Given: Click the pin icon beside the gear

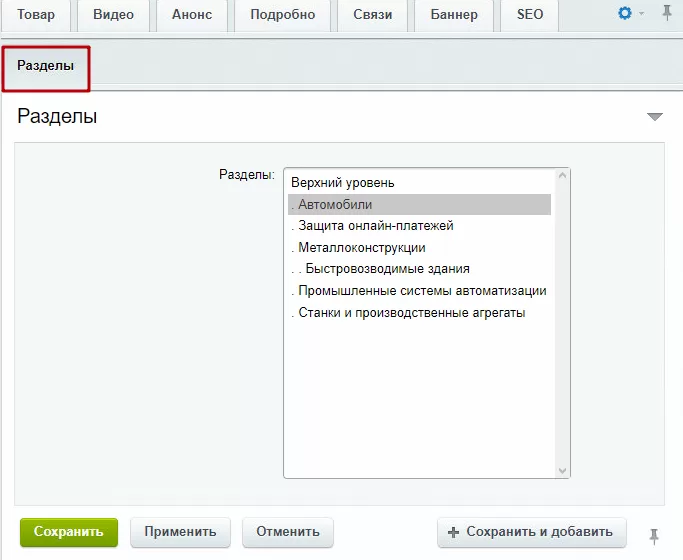Looking at the screenshot, I should click(666, 13).
